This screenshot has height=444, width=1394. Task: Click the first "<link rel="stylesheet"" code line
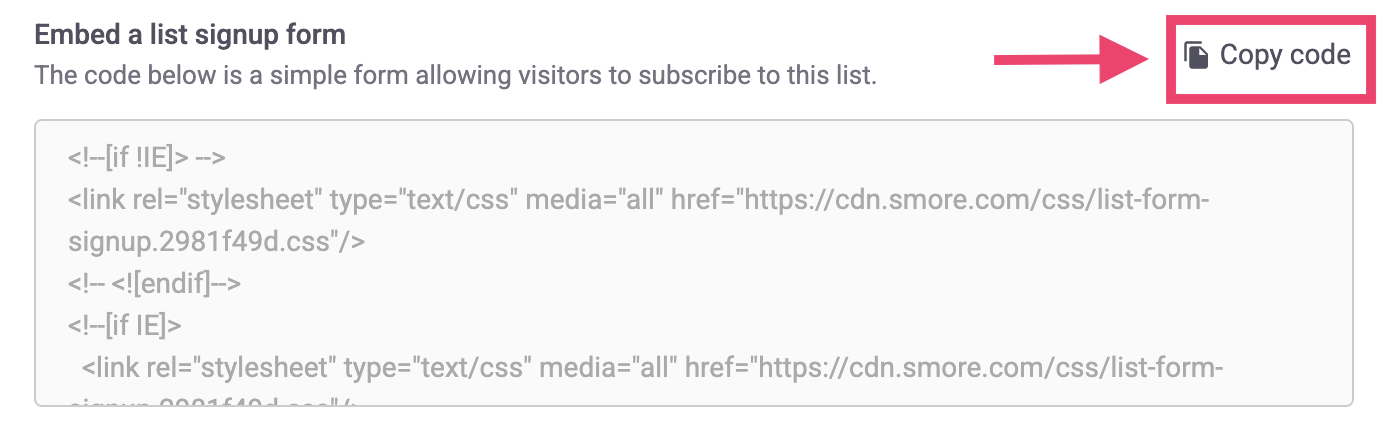pos(640,200)
